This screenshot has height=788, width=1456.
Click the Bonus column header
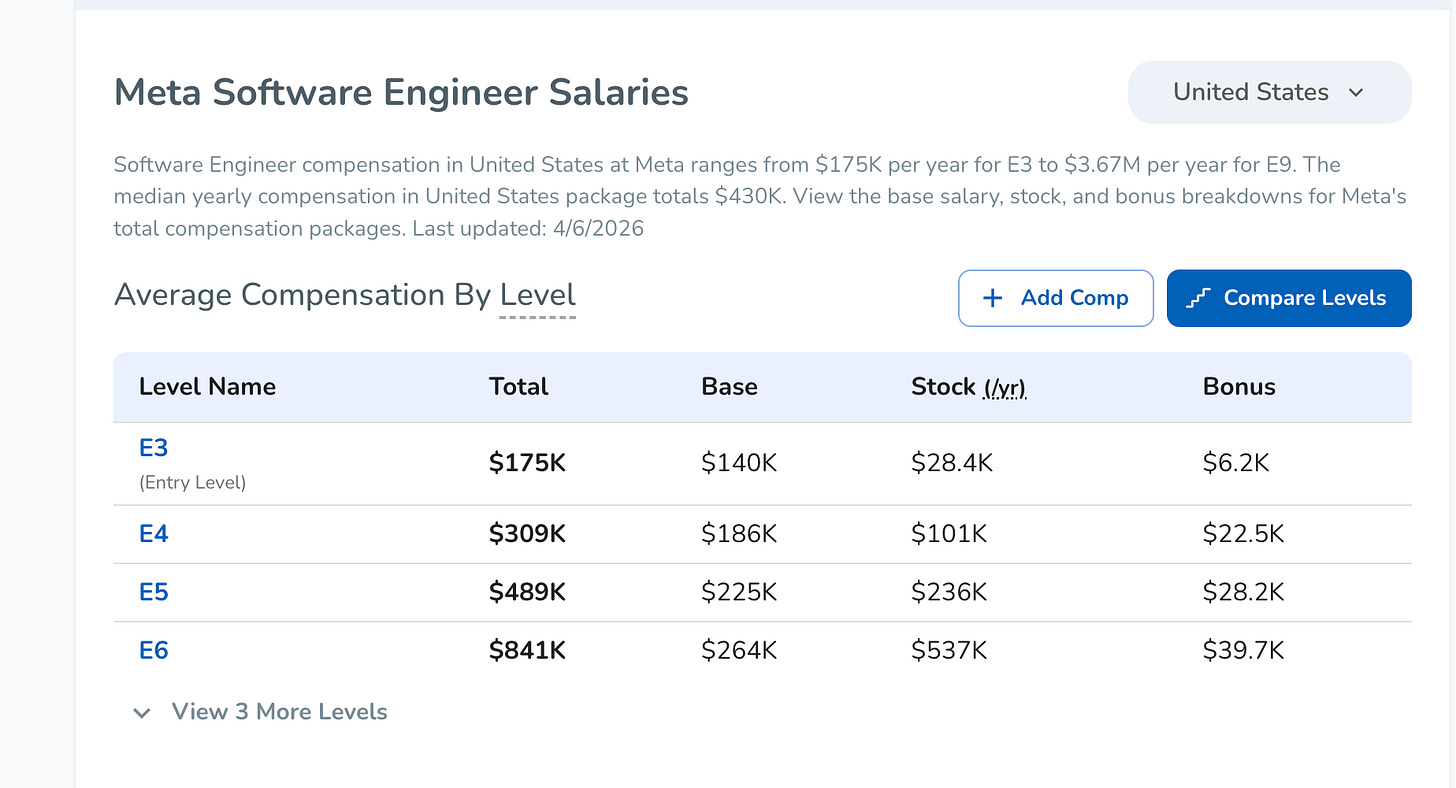1238,387
